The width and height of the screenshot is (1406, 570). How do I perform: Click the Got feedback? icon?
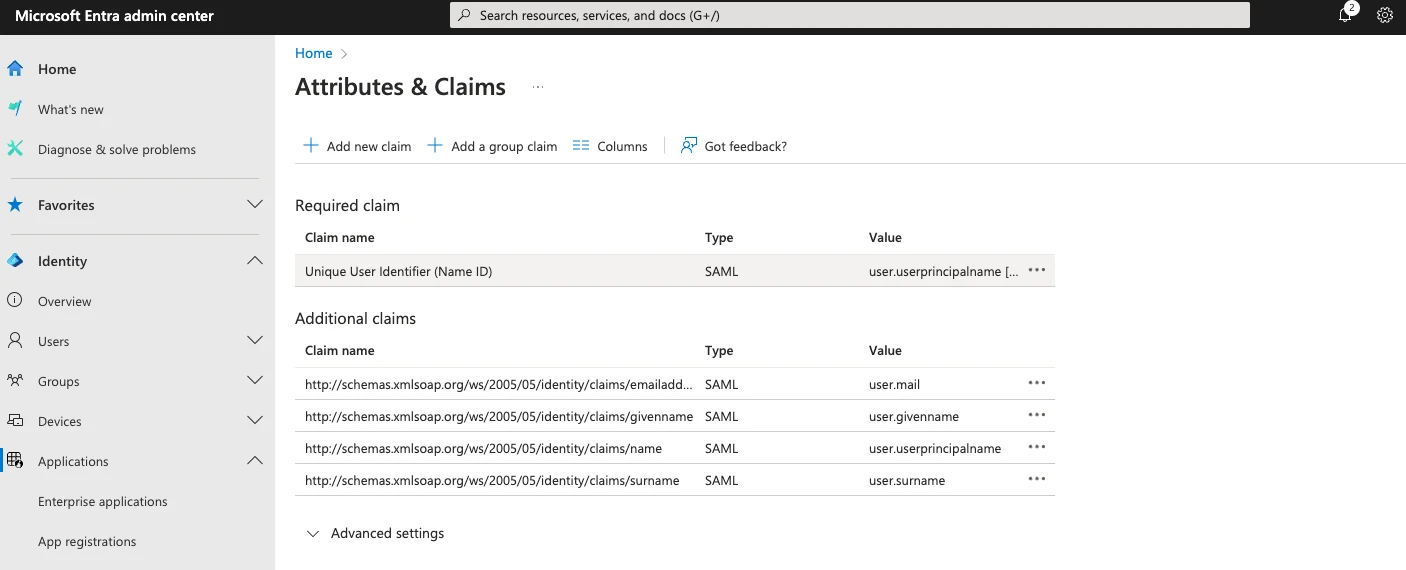(x=689, y=146)
